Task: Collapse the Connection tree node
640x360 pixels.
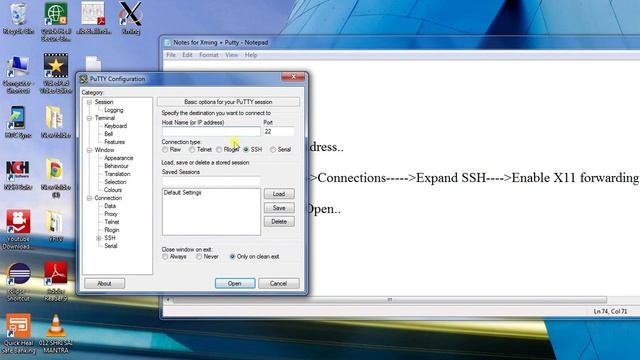Action: point(89,198)
